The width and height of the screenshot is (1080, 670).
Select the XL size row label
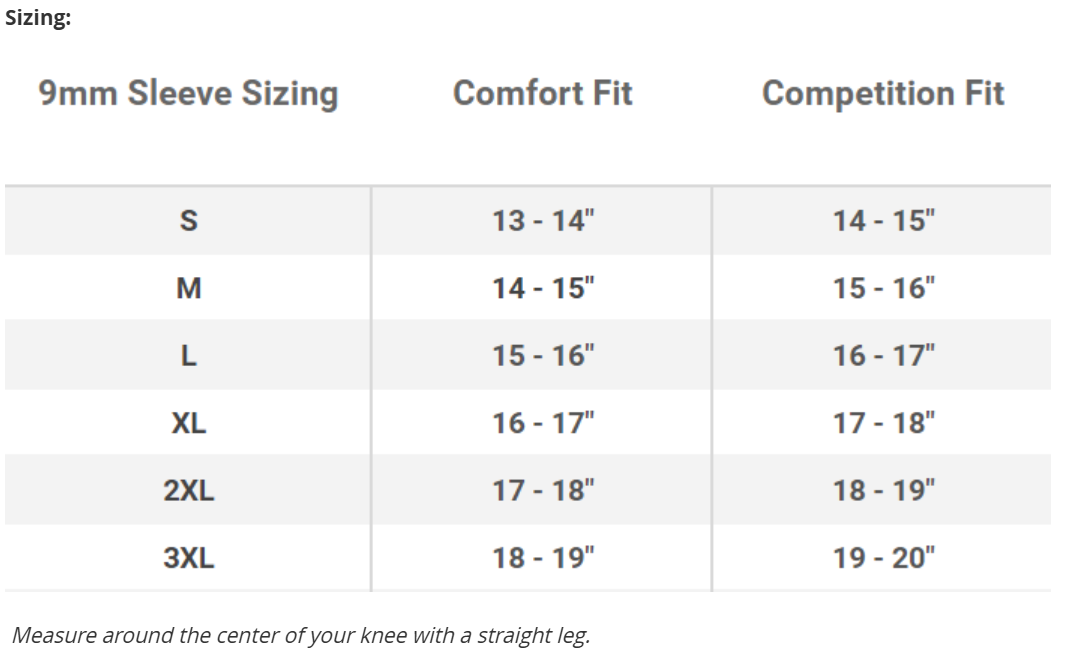tap(188, 424)
